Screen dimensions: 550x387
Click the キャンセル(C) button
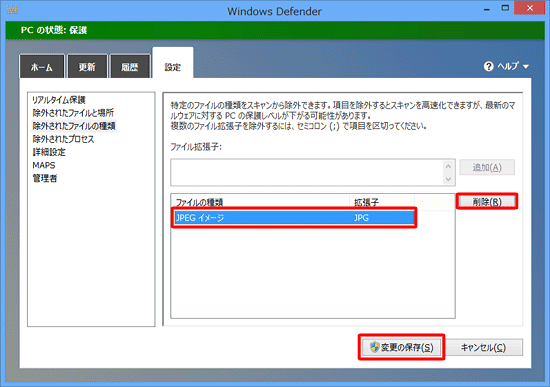pos(483,347)
